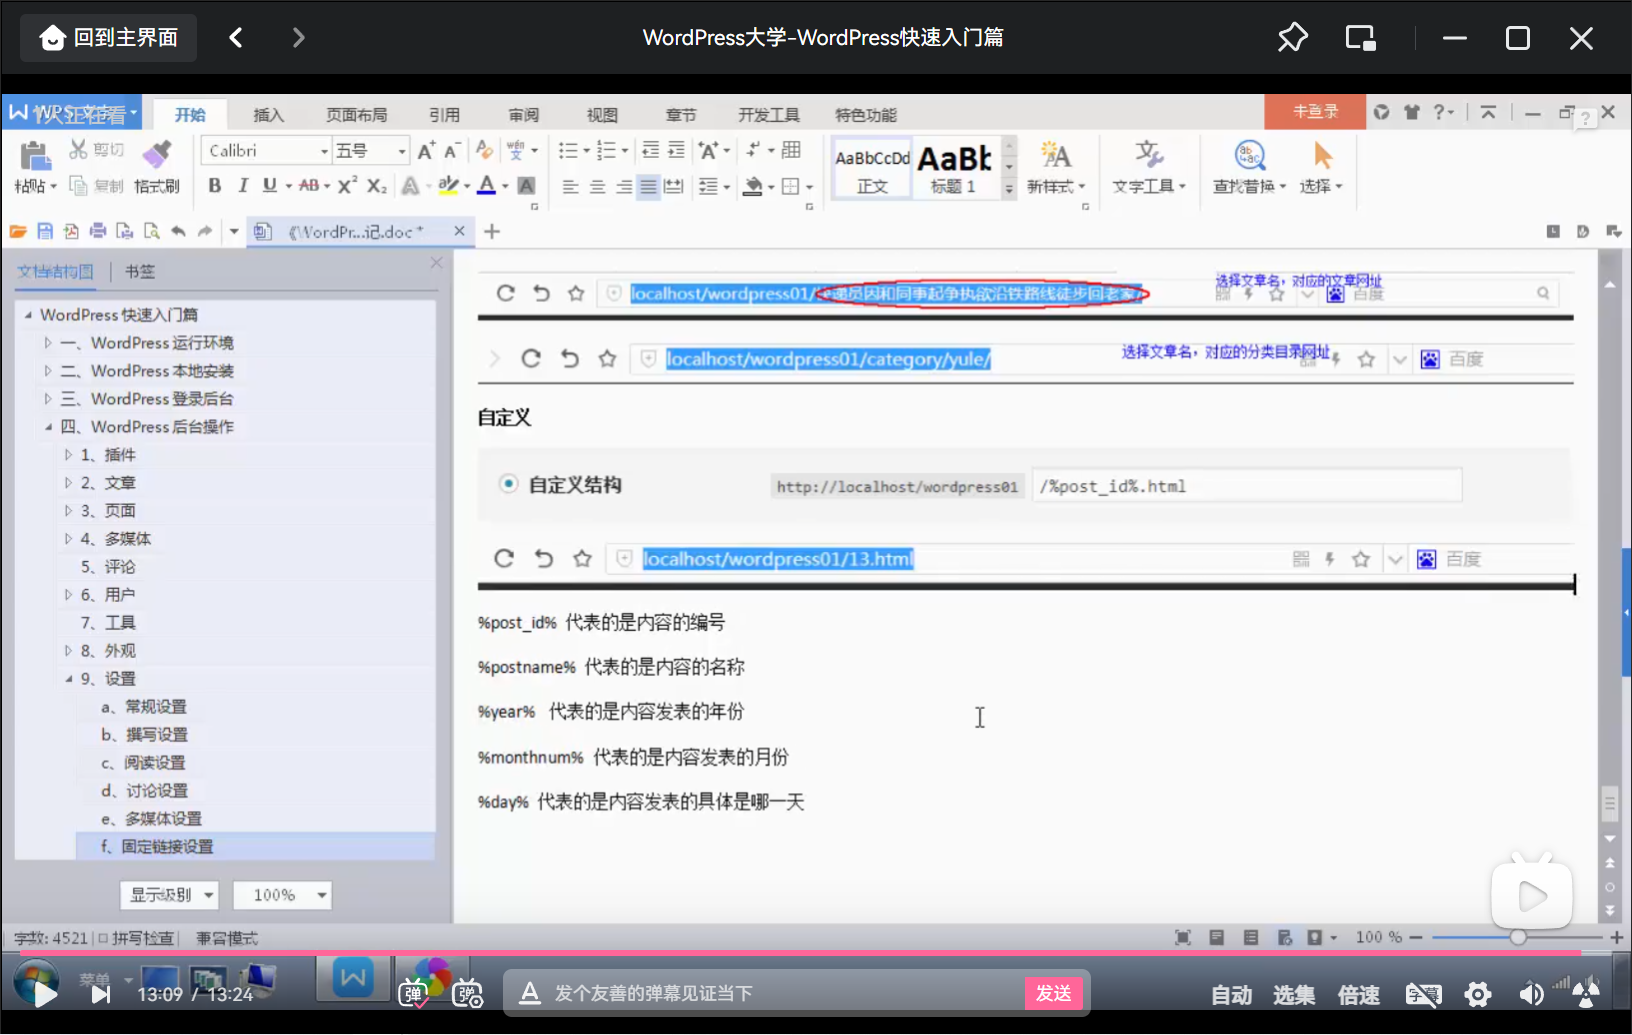The height and width of the screenshot is (1035, 1632).
Task: Expand the 1、插件 tree node
Action: pos(68,455)
